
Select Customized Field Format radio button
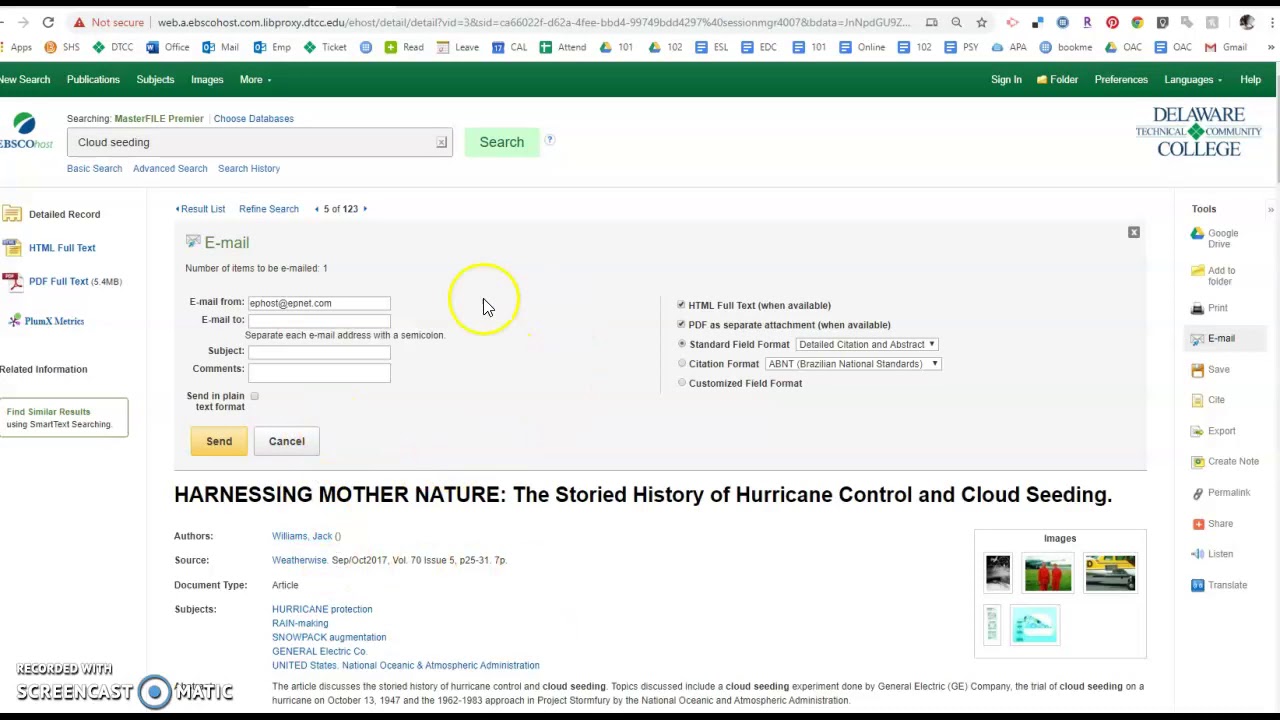click(682, 382)
